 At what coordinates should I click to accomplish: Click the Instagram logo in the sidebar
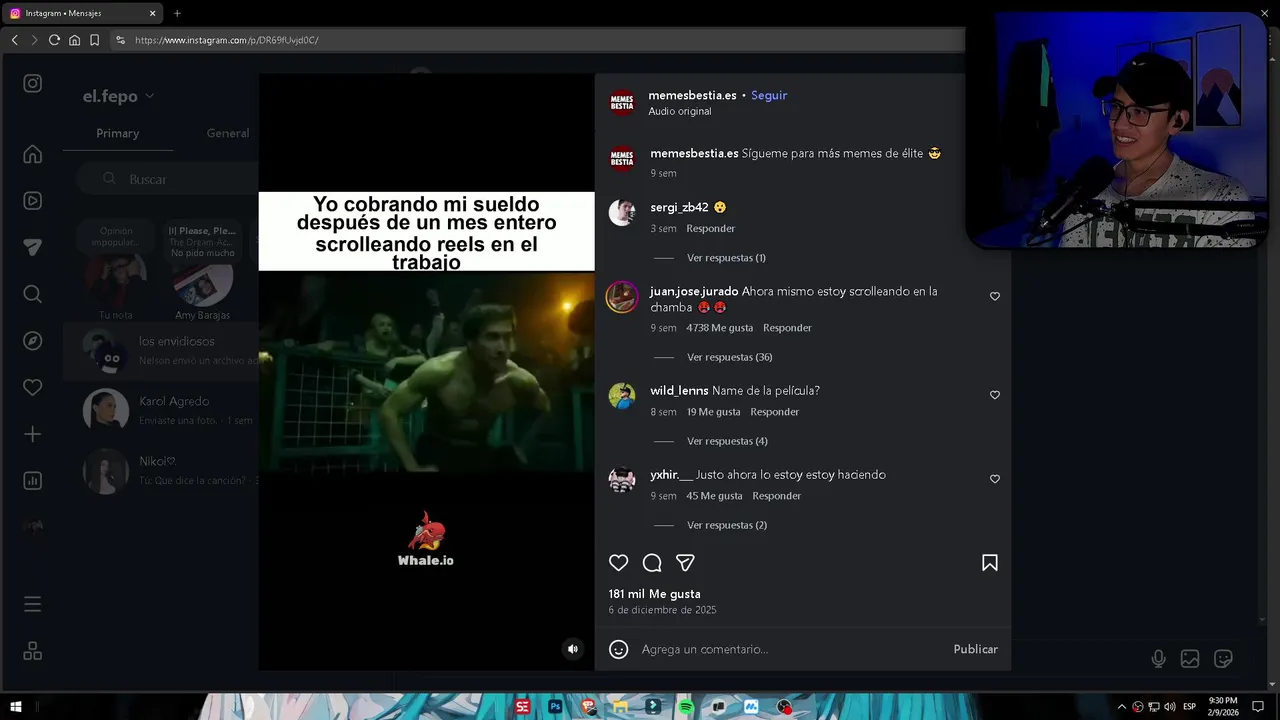[x=33, y=84]
